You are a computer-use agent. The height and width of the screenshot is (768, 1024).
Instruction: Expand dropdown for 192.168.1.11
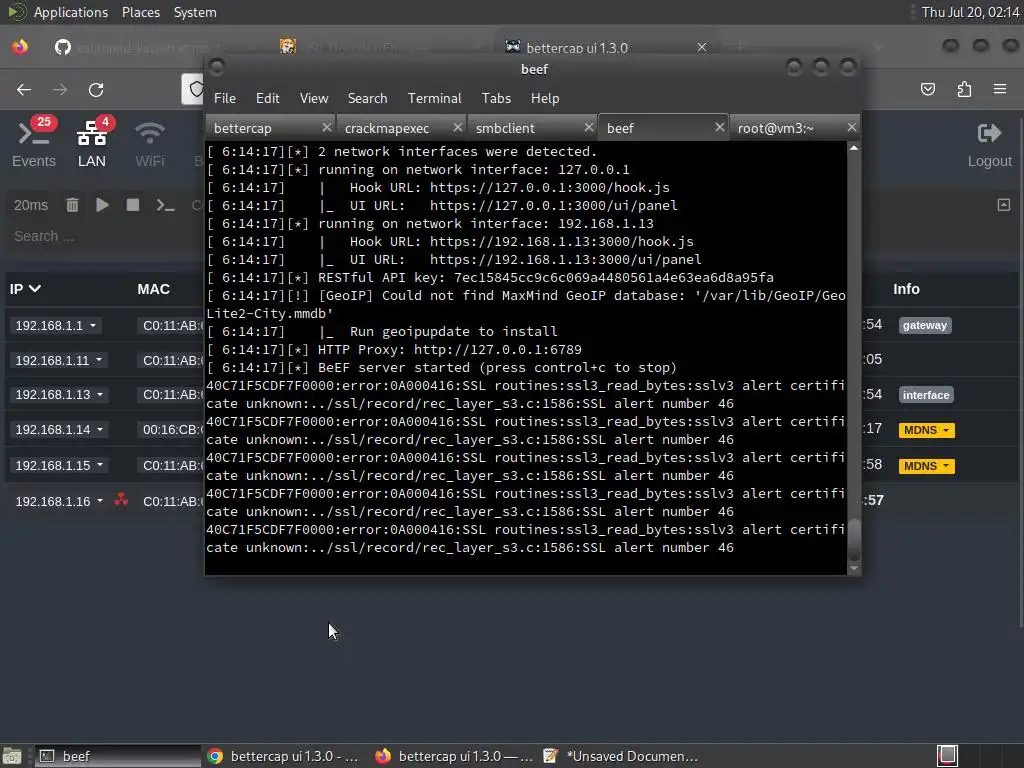[x=99, y=360]
